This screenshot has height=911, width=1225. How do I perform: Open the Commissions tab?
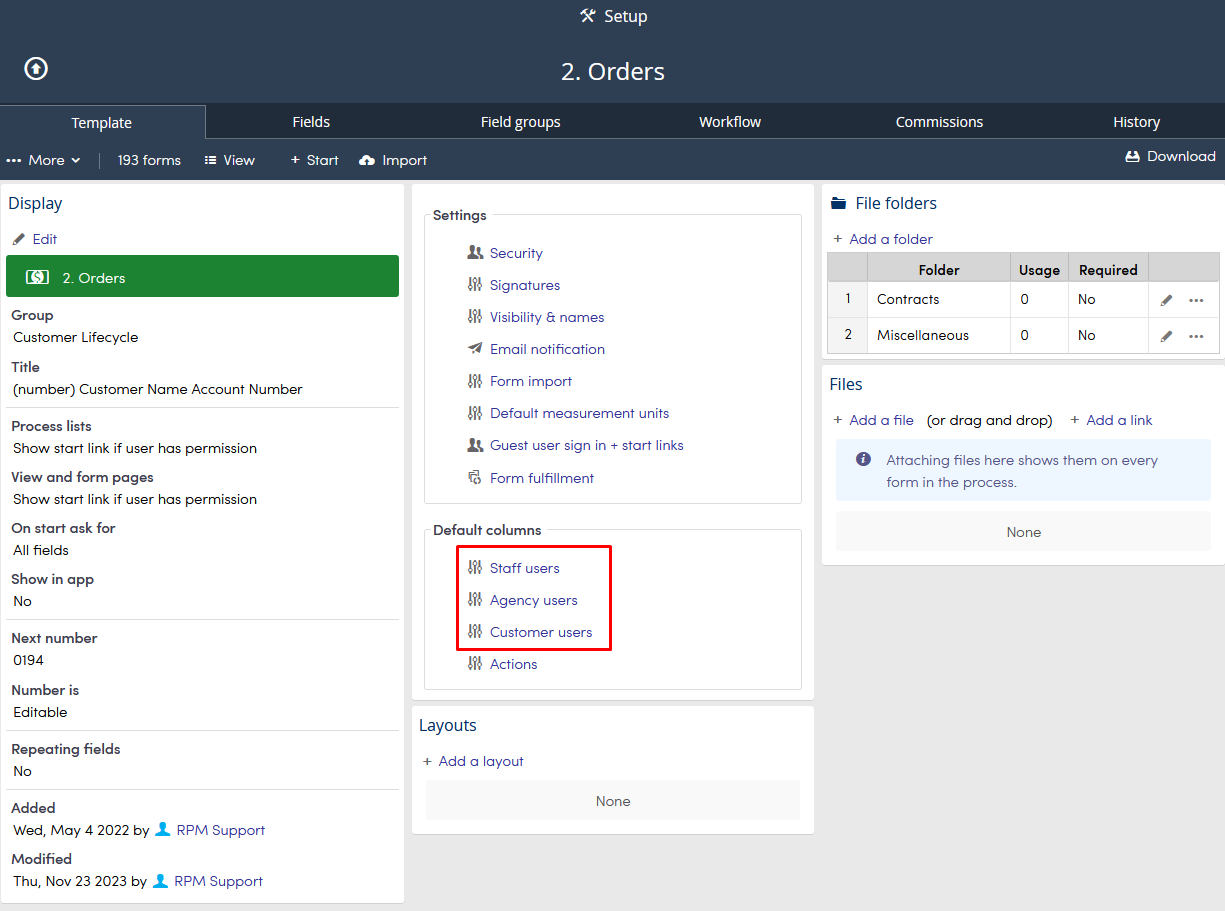[939, 122]
